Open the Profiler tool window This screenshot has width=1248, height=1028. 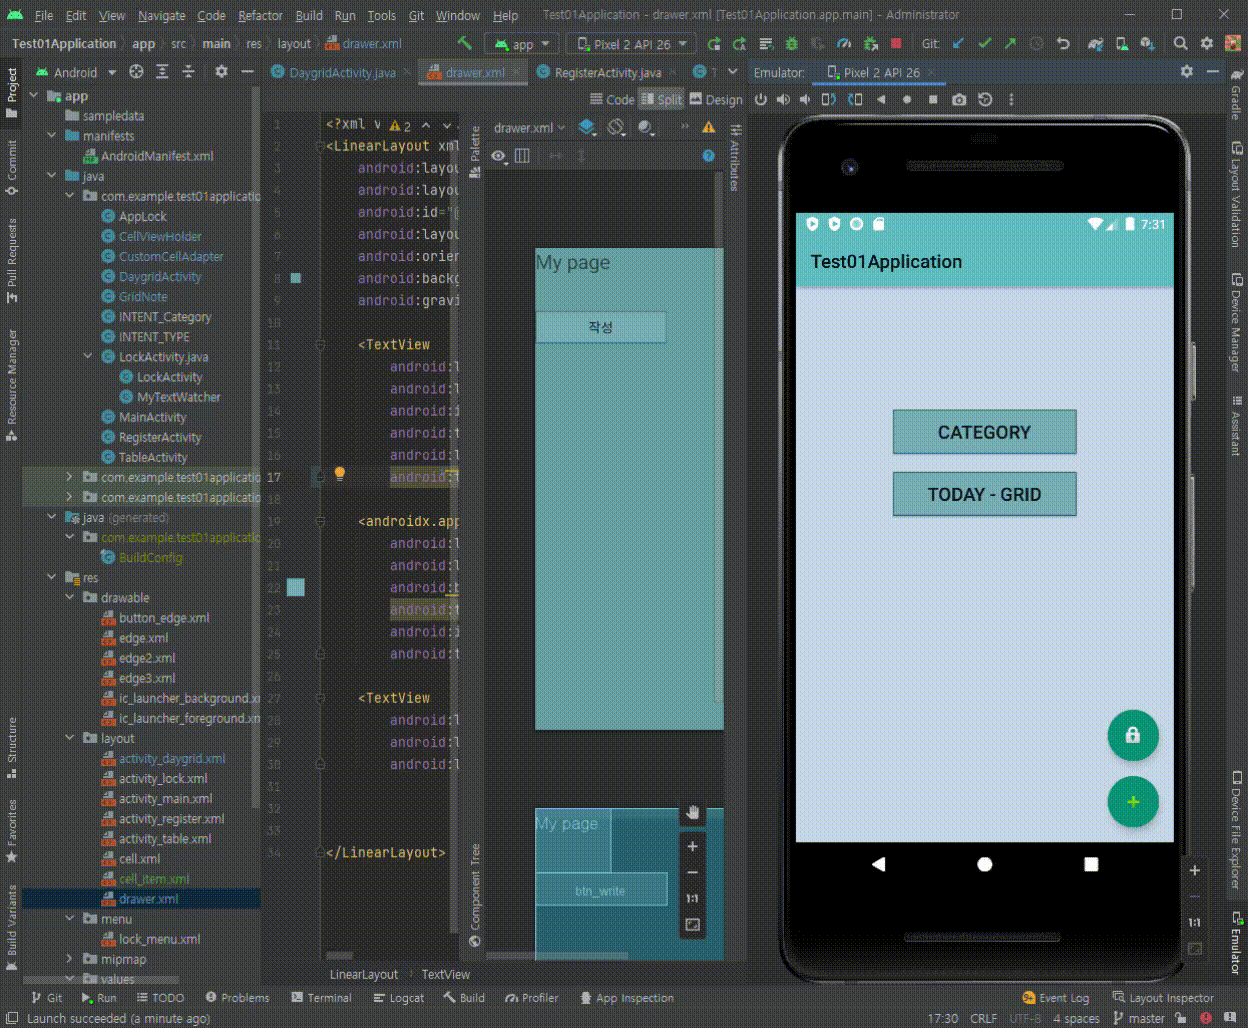[x=531, y=997]
